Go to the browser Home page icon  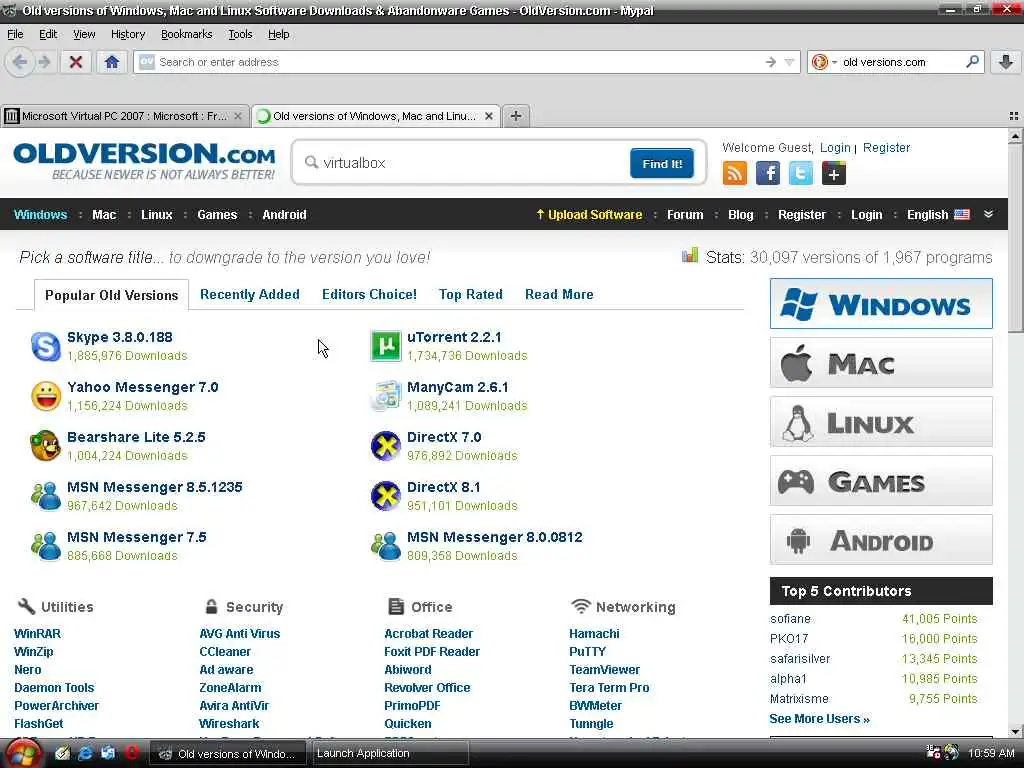tap(112, 62)
